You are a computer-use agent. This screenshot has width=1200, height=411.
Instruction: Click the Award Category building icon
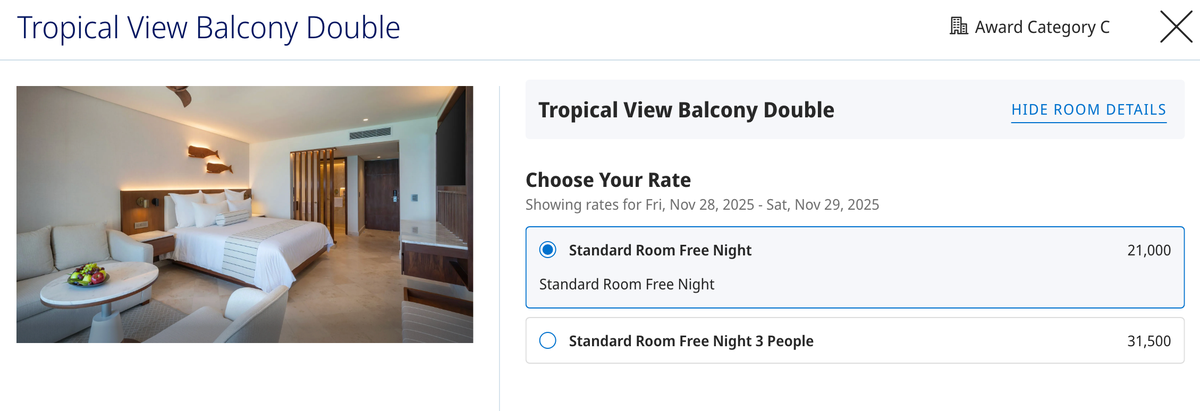(958, 27)
